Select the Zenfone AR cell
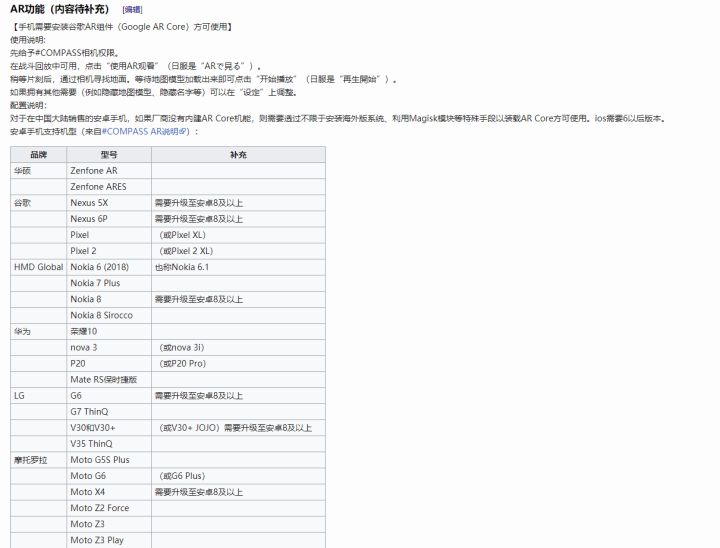The image size is (720, 548). pos(109,171)
